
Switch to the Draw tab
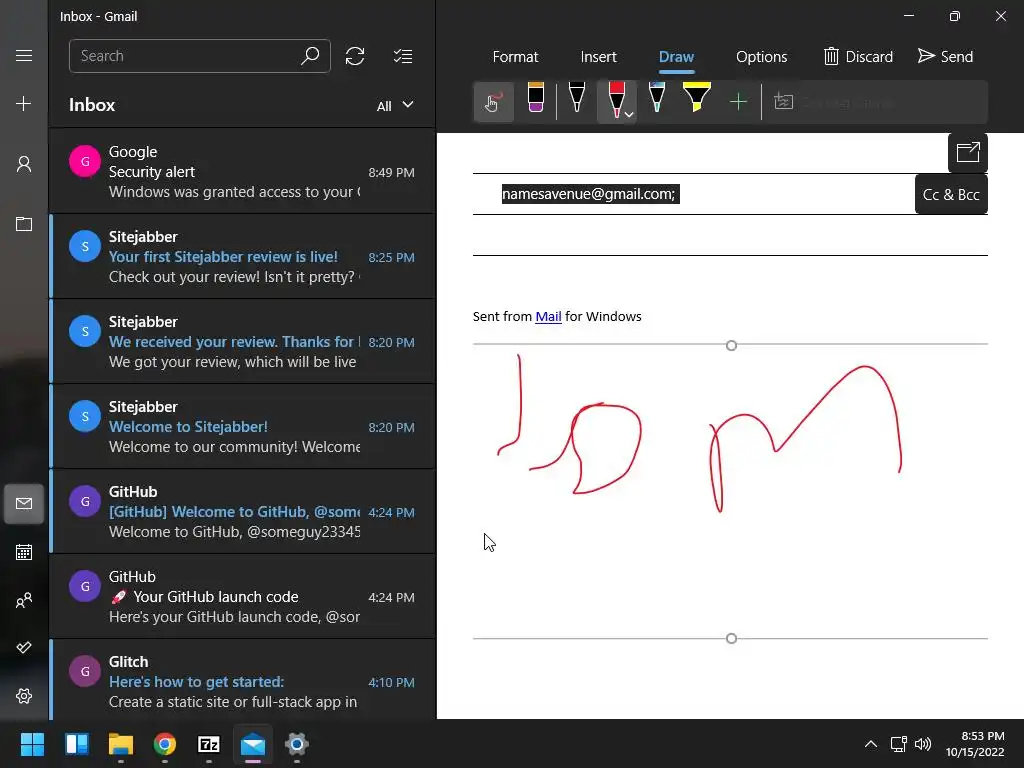coord(676,57)
